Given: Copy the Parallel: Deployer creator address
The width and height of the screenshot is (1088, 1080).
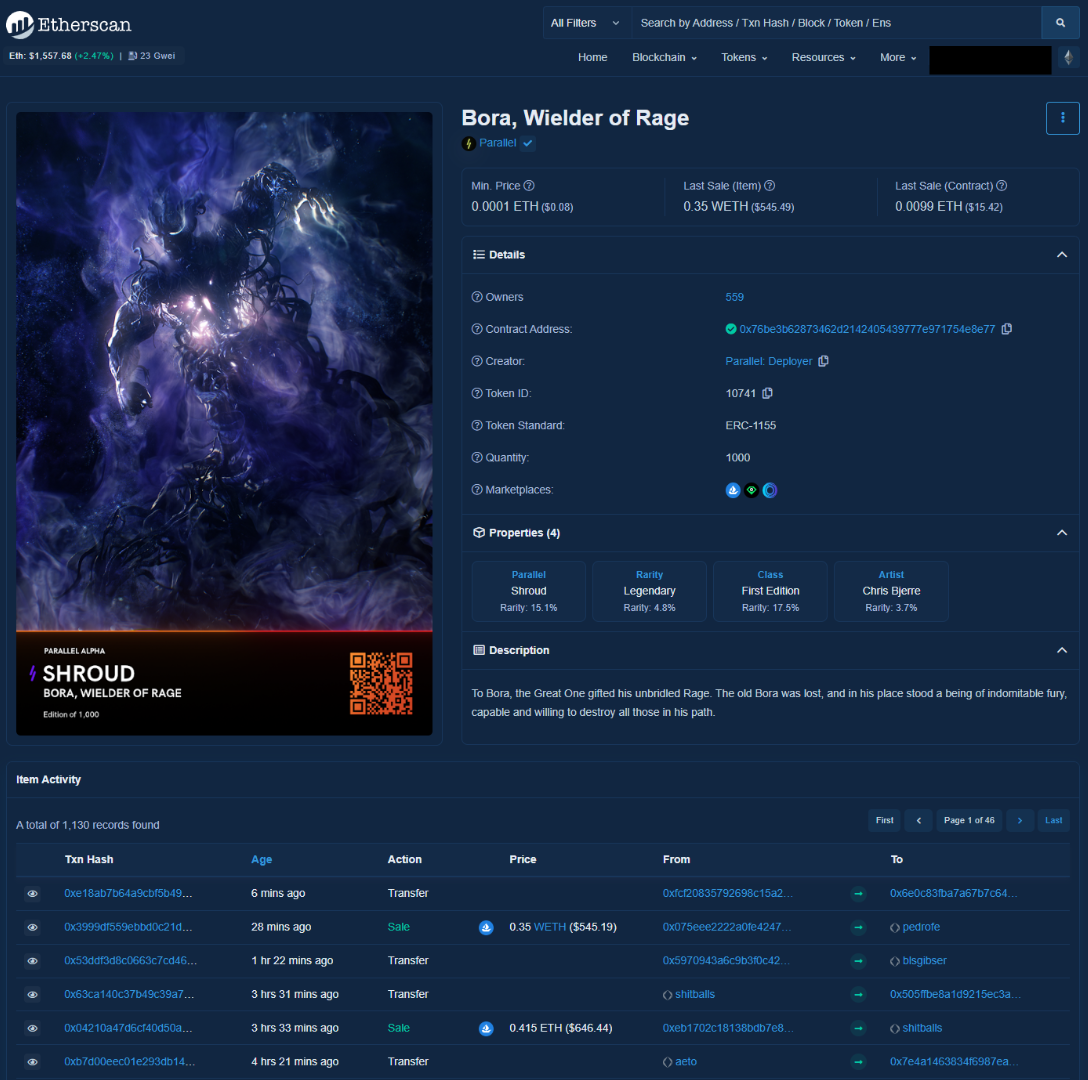Looking at the screenshot, I should [x=823, y=361].
